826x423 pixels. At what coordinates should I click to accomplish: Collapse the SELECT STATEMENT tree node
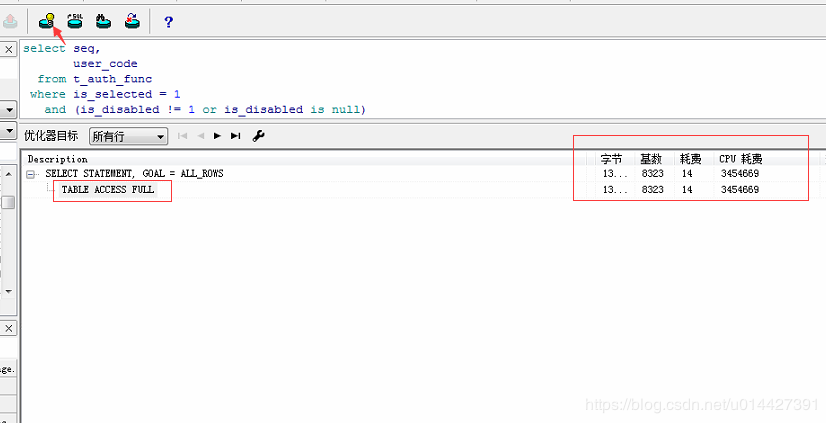click(31, 174)
